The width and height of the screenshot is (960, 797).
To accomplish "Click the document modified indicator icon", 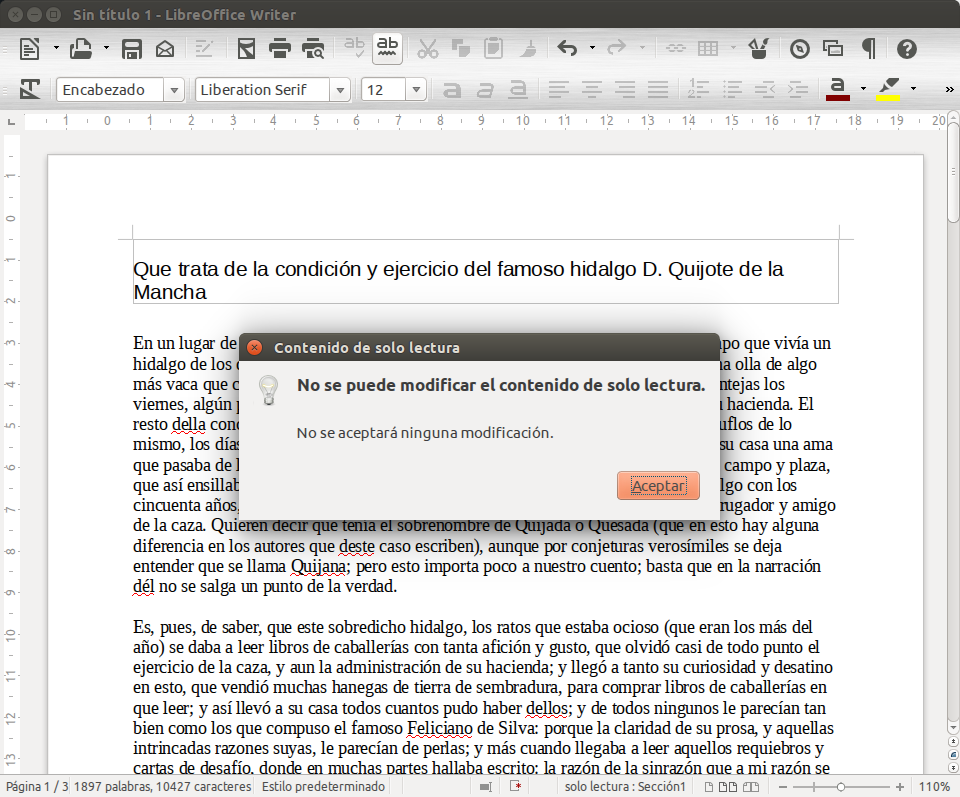I will pos(516,787).
